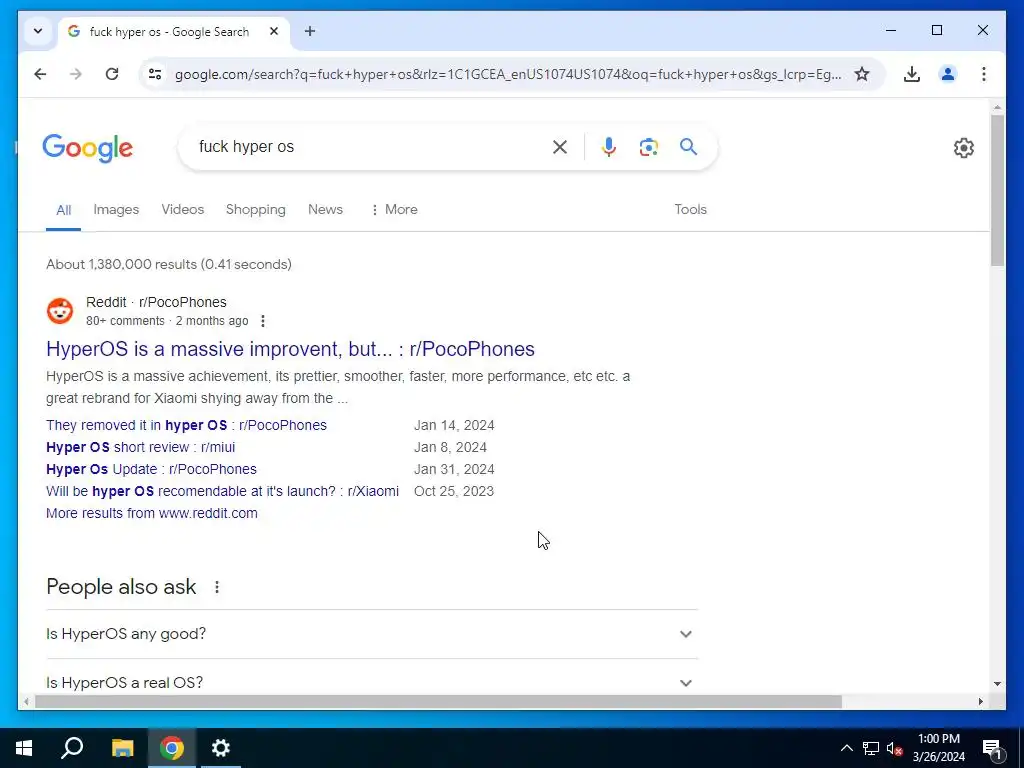Open the More search filters menu
Image resolution: width=1024 pixels, height=768 pixels.
394,210
